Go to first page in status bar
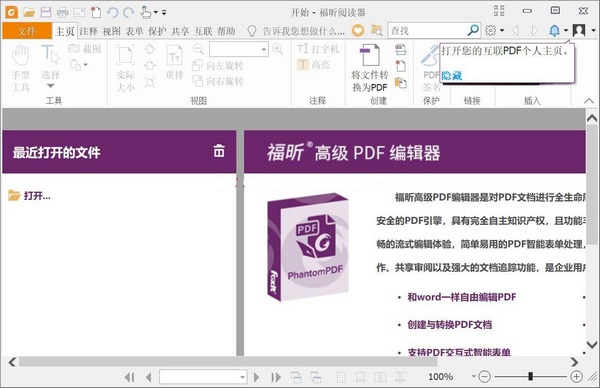This screenshot has width=600, height=388. [x=130, y=377]
